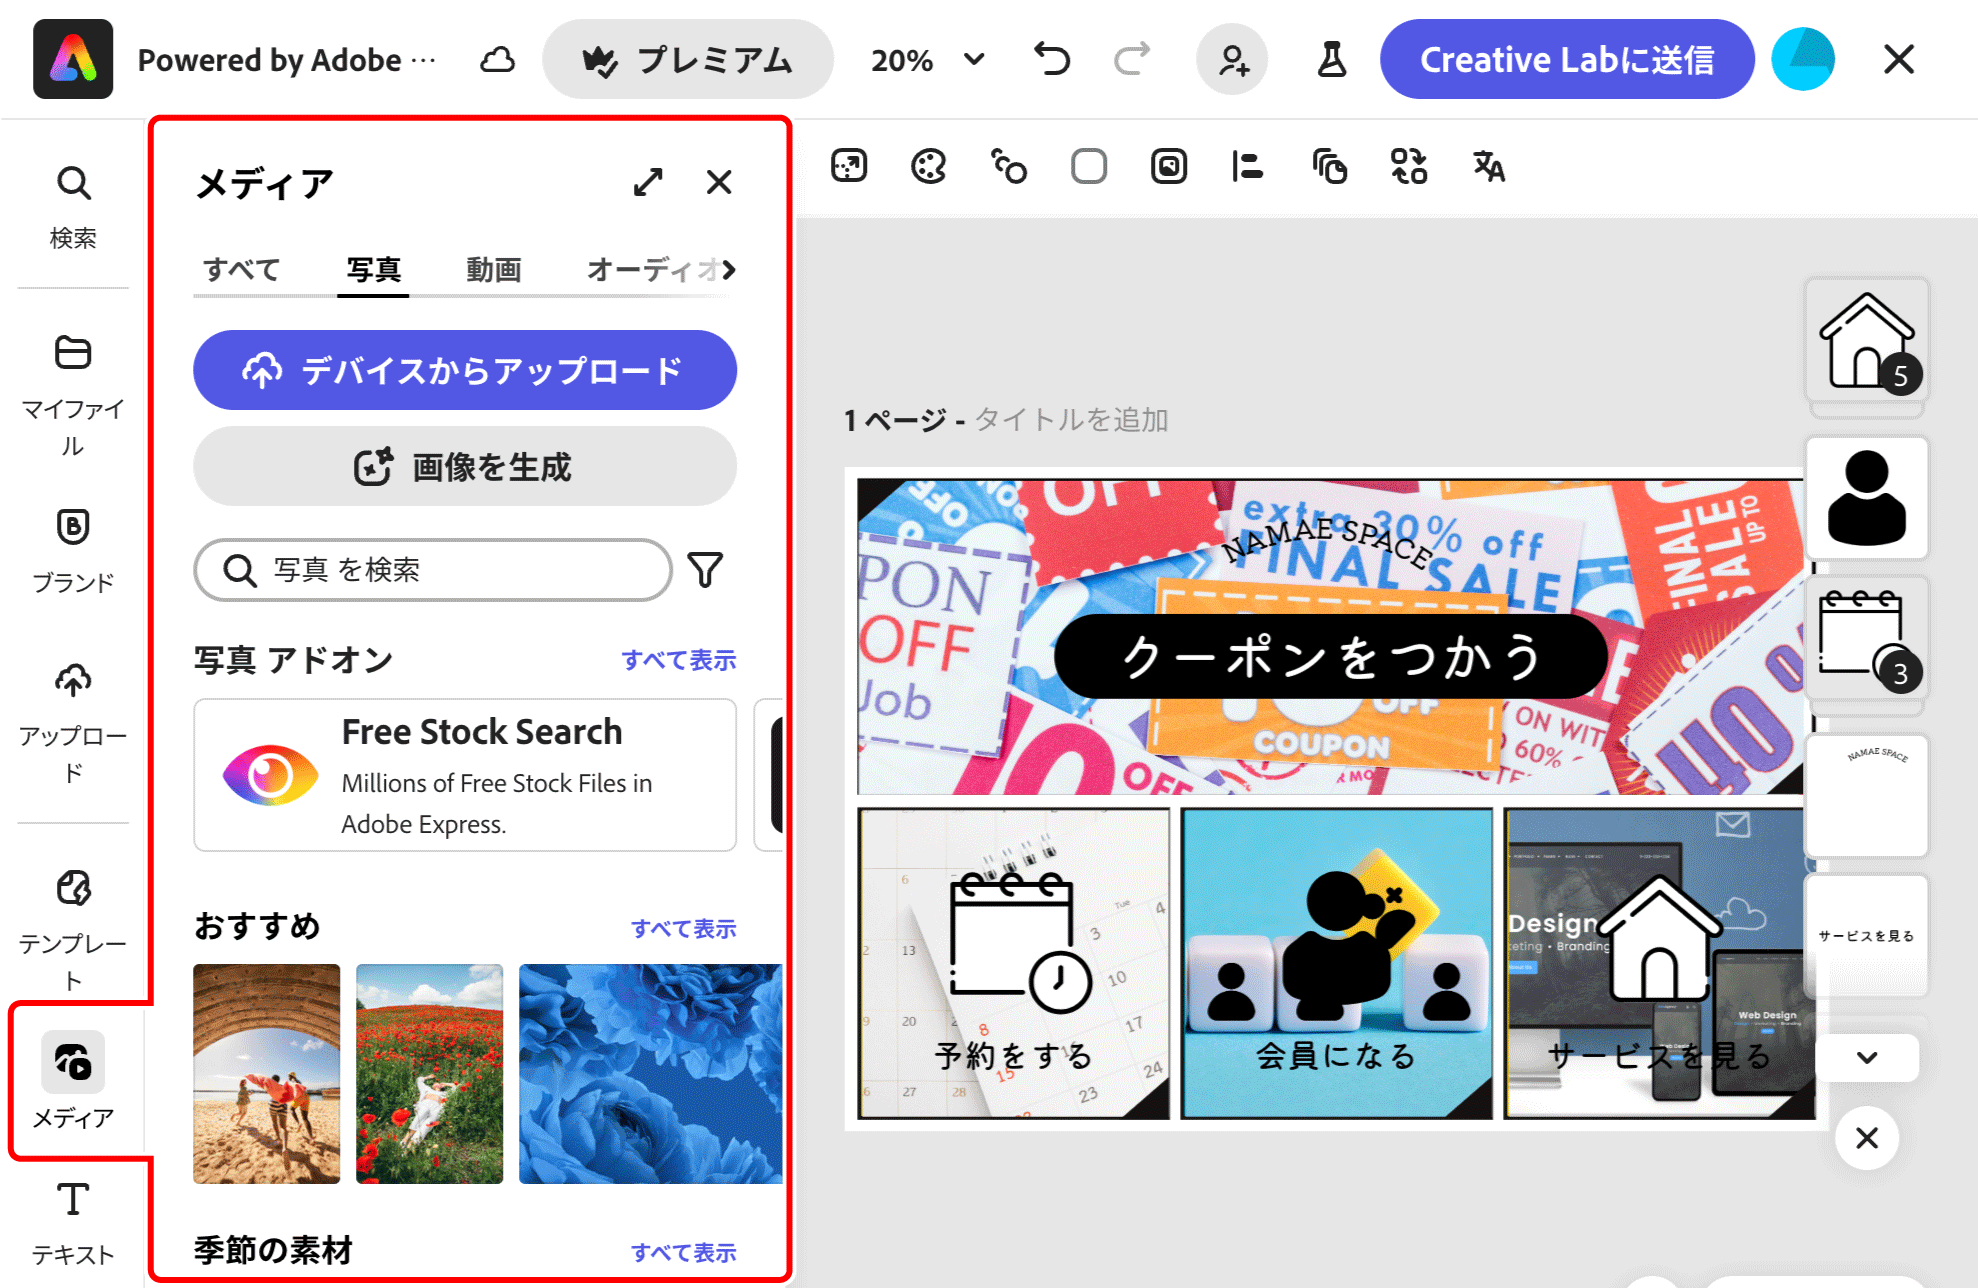Open the マイファイル panel
Screen dimensions: 1978x1288
click(x=72, y=385)
